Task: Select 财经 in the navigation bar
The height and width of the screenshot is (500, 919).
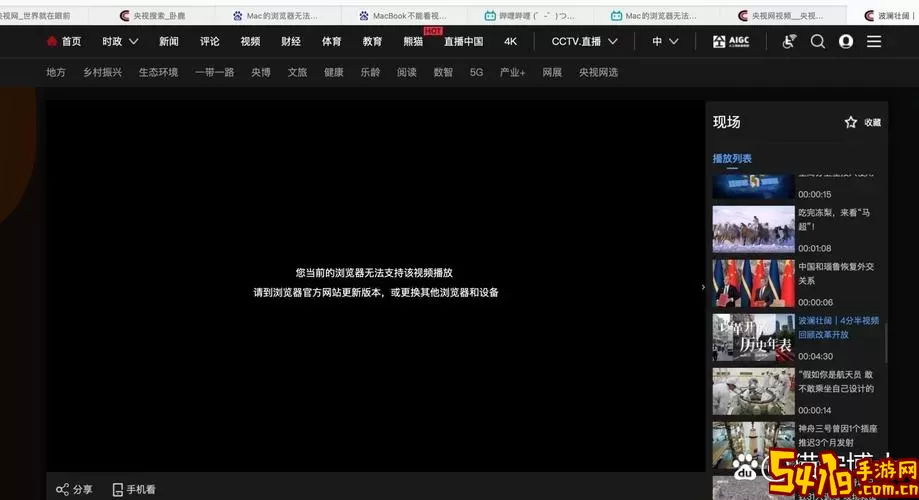Action: click(x=291, y=42)
